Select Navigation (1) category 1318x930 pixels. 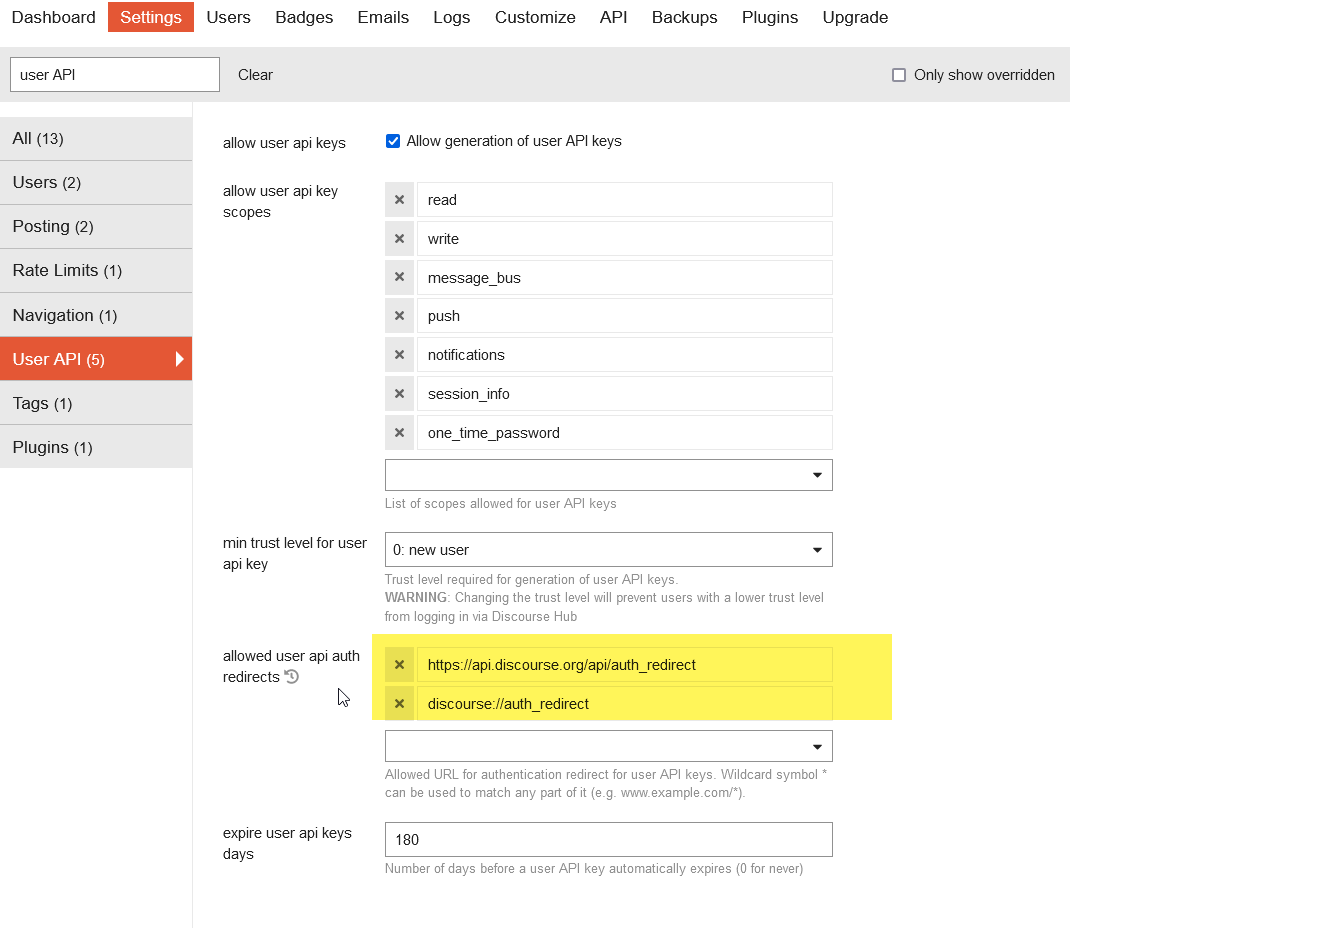pos(96,315)
